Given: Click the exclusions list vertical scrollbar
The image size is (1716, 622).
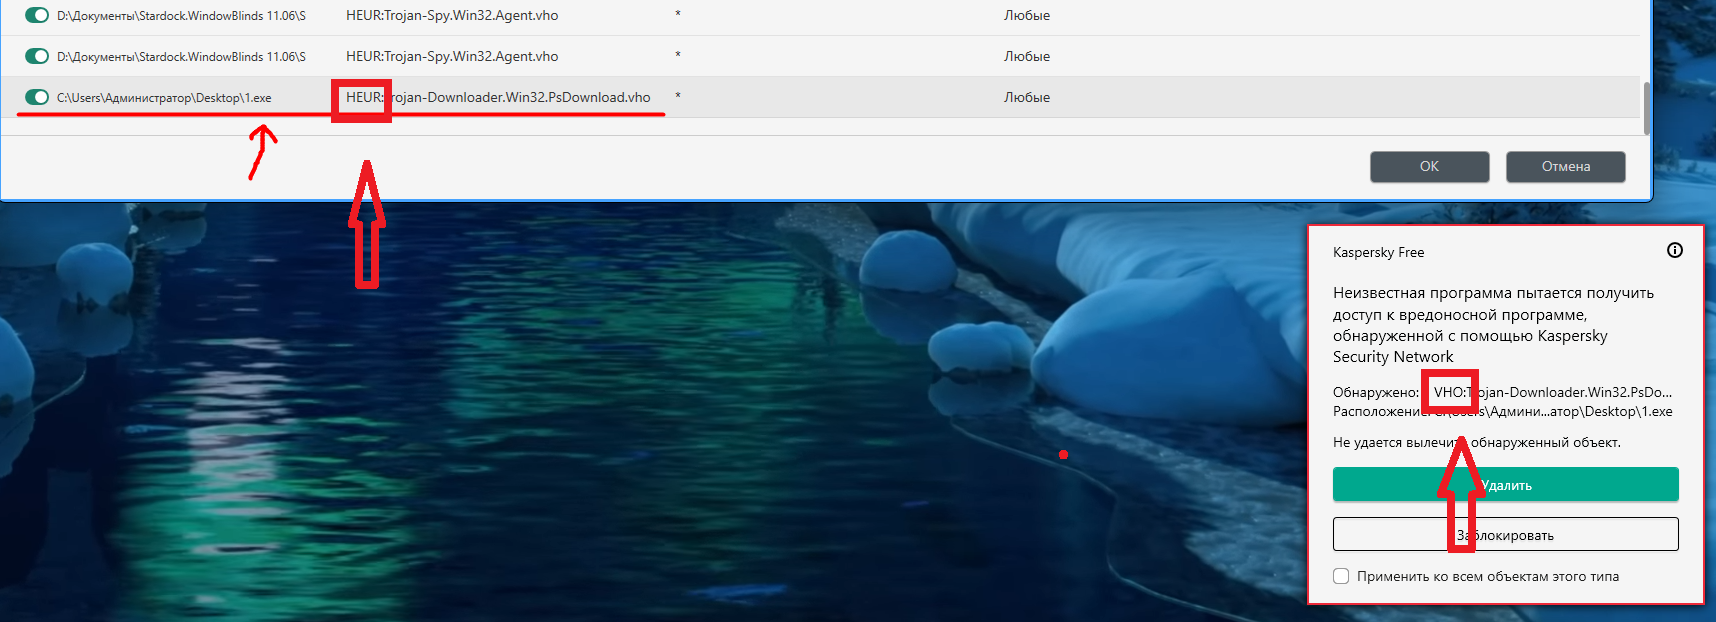Looking at the screenshot, I should (x=1646, y=107).
